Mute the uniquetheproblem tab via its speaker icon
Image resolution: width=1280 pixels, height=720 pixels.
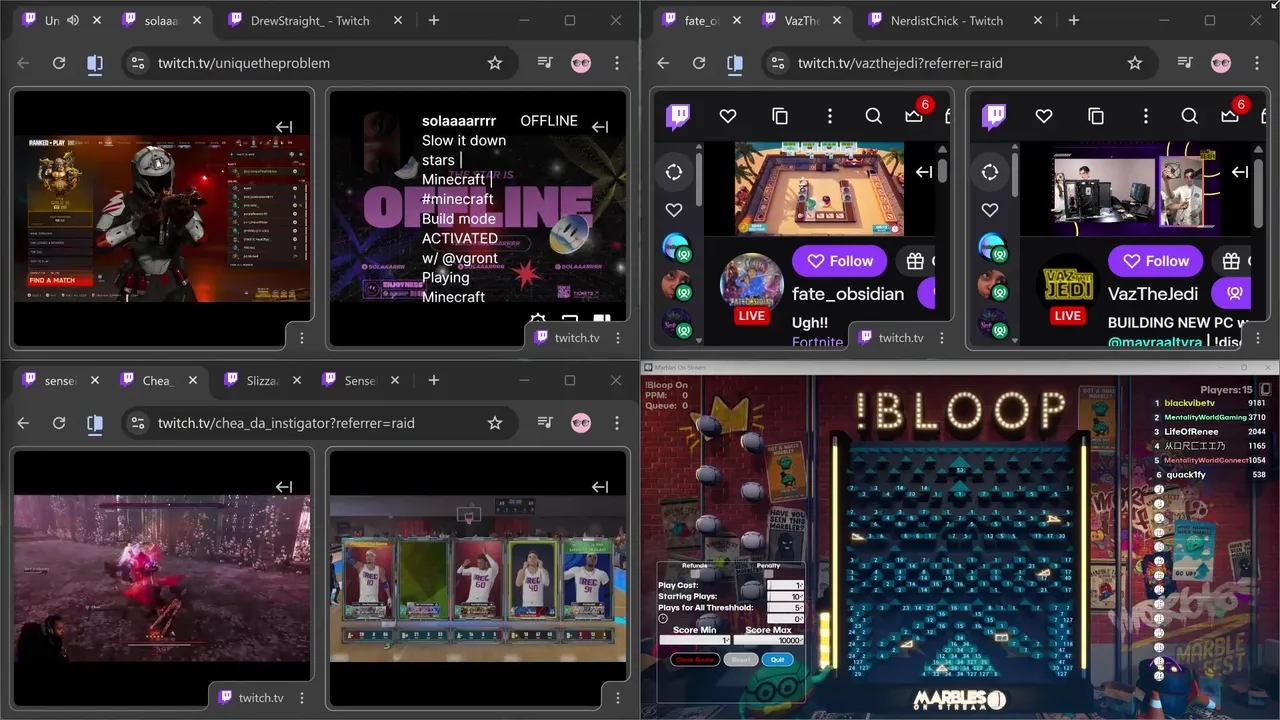pos(73,20)
